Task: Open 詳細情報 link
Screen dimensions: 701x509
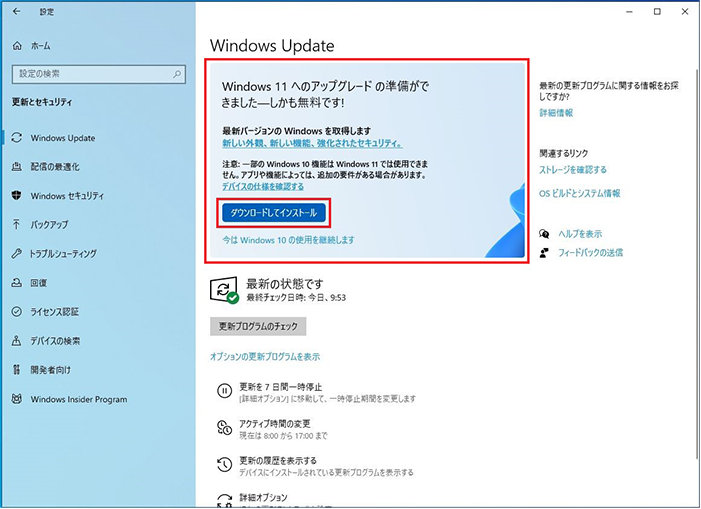Action: (556, 113)
